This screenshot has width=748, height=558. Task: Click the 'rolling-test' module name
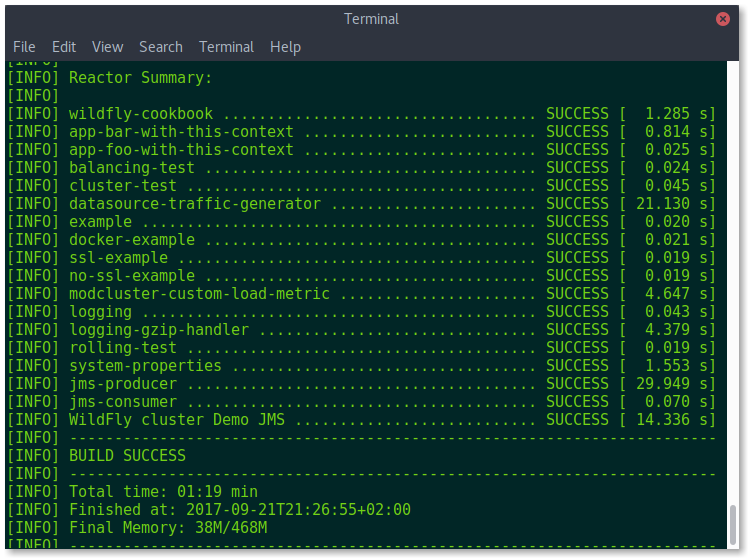tap(123, 348)
